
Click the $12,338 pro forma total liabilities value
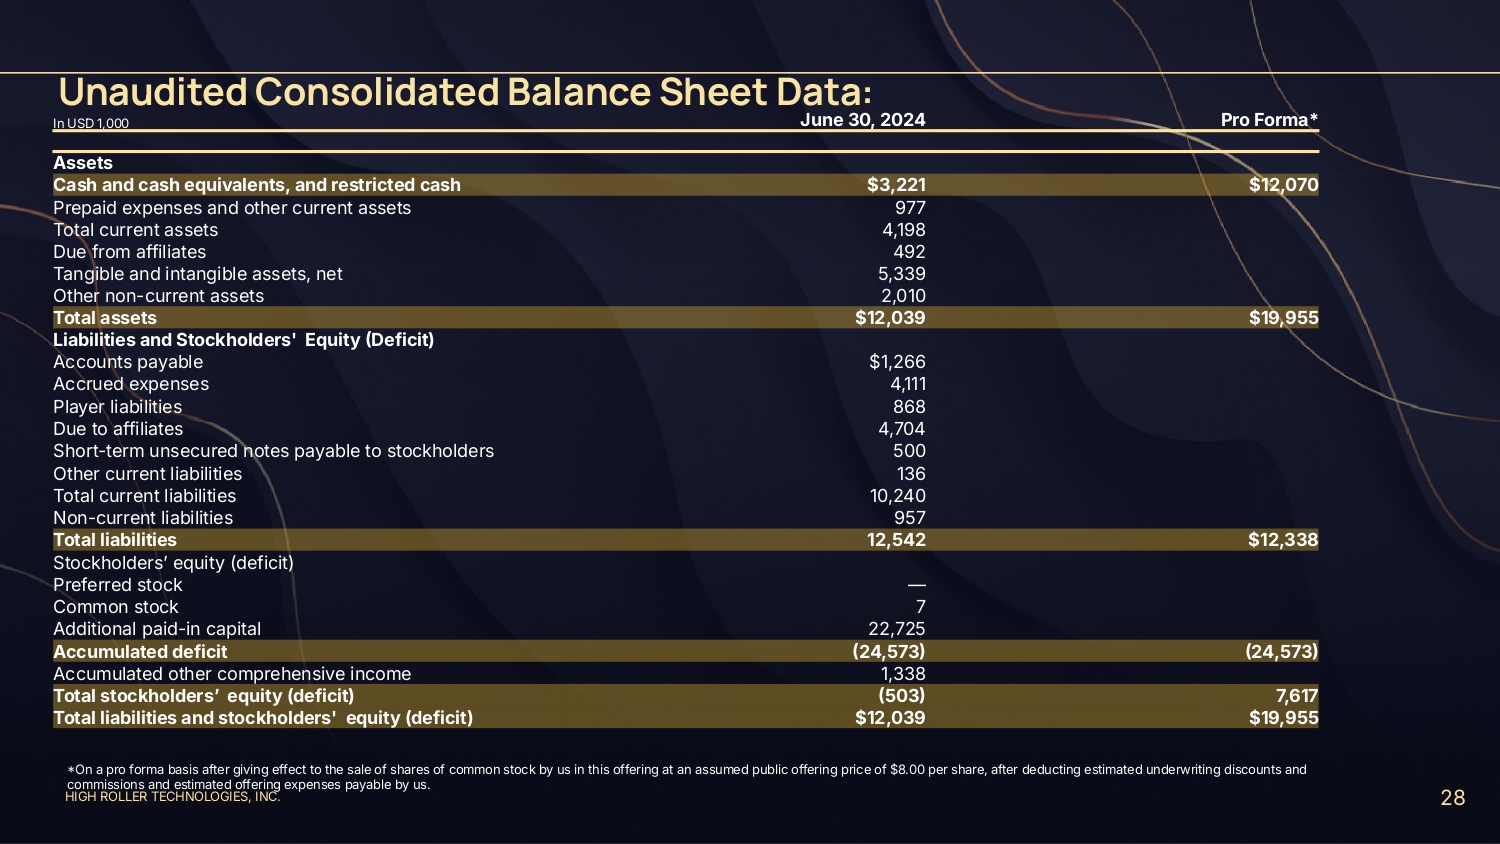click(x=1283, y=540)
